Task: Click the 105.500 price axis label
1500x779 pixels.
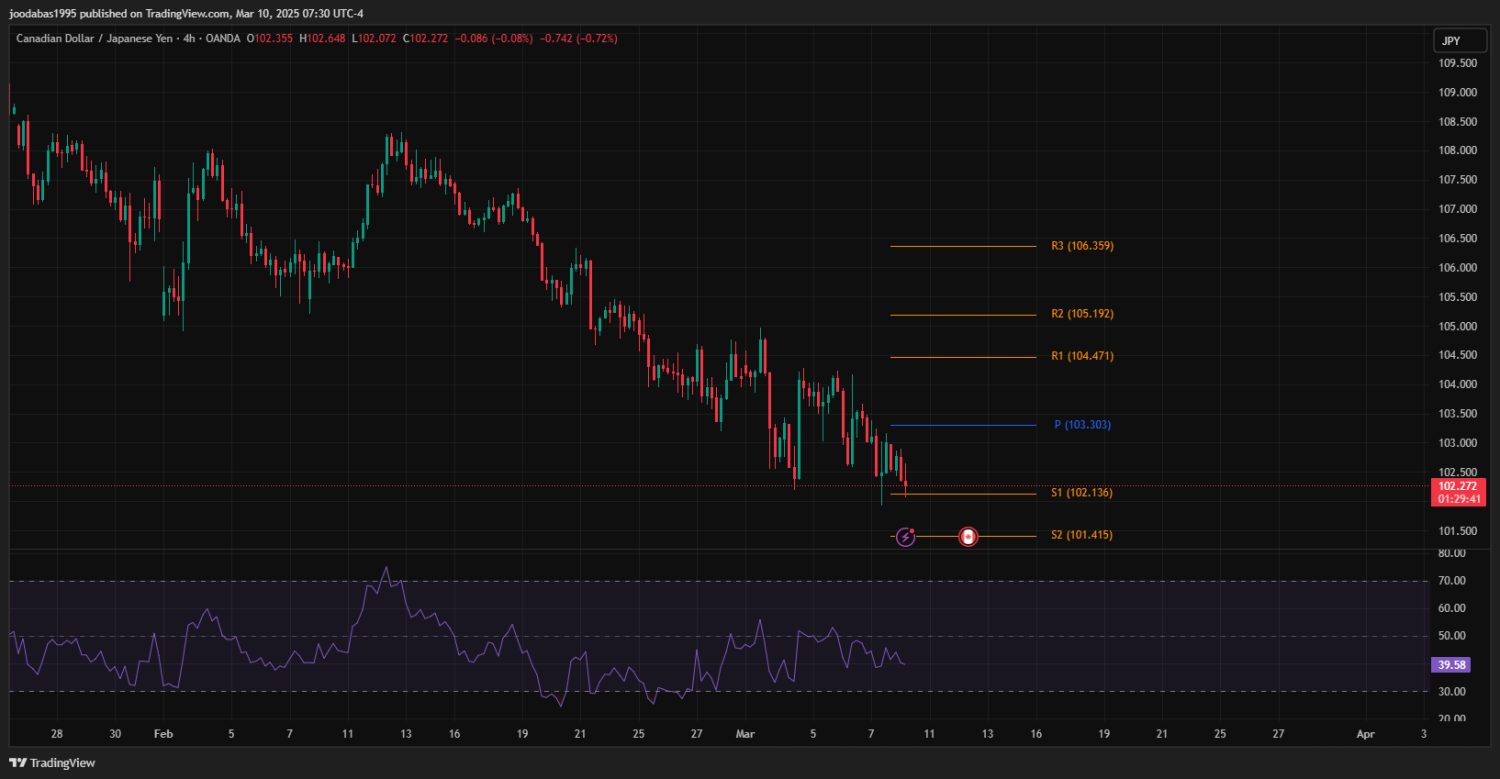Action: click(x=1457, y=297)
